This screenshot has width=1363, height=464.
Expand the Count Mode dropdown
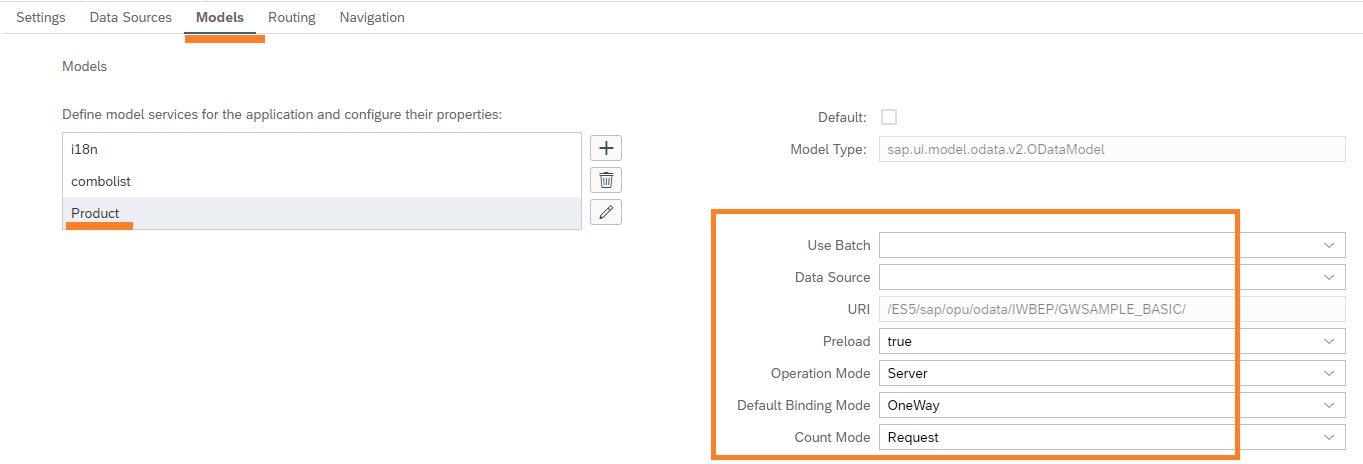[1328, 437]
